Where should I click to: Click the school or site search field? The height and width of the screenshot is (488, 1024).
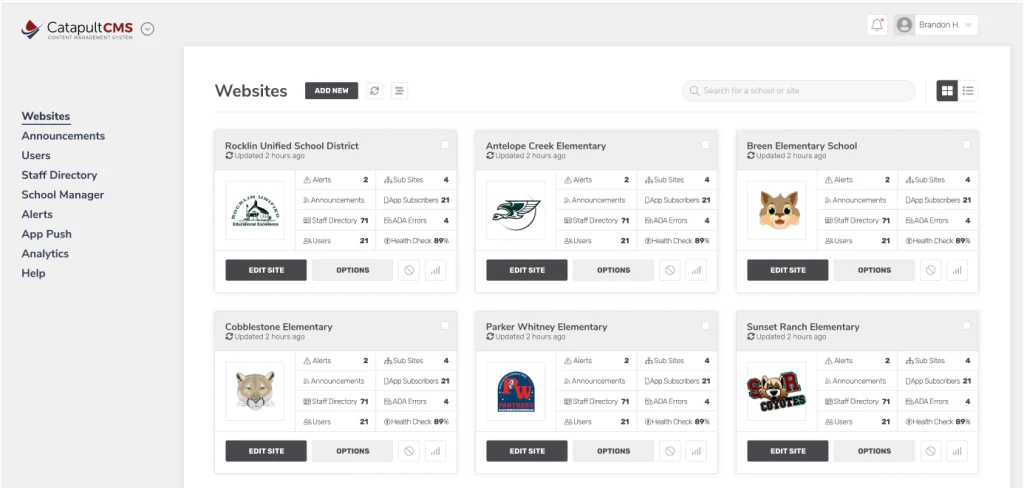click(x=799, y=91)
